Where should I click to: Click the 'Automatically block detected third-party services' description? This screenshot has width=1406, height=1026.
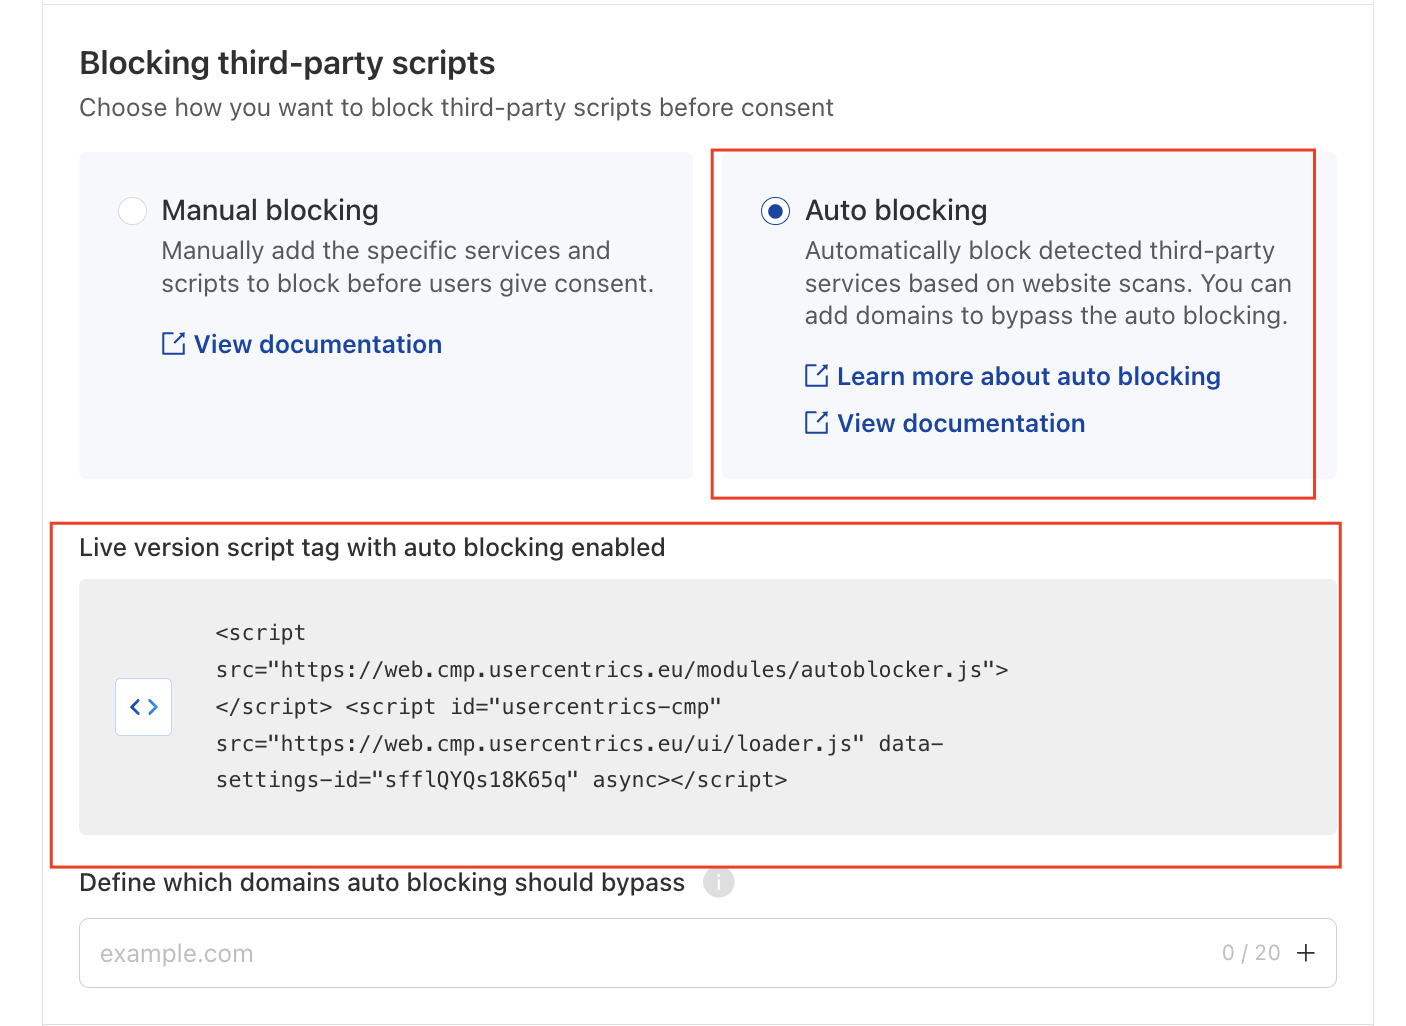tap(1048, 283)
